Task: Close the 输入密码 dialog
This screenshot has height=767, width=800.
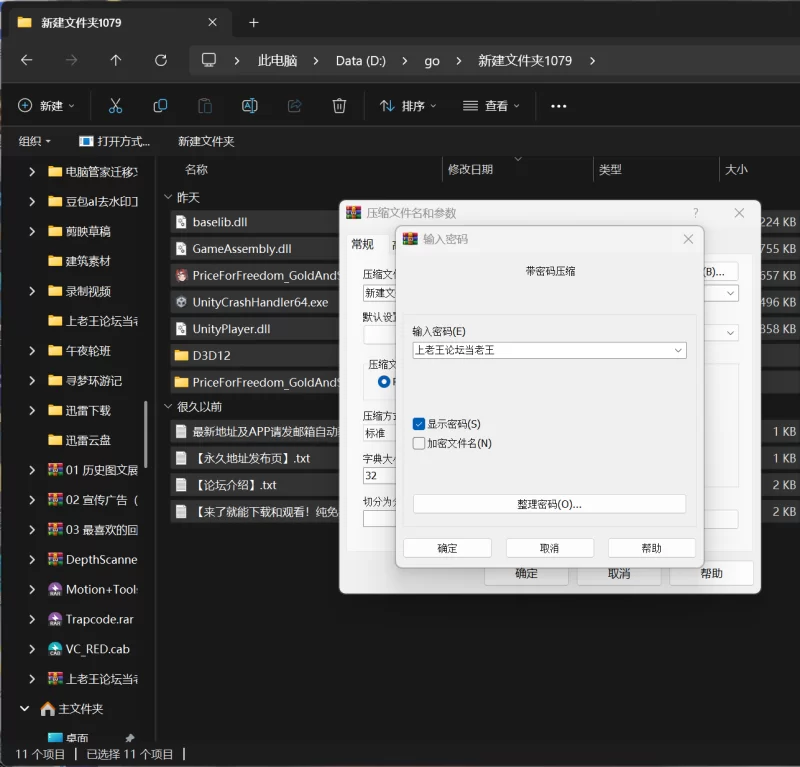Action: (x=688, y=239)
